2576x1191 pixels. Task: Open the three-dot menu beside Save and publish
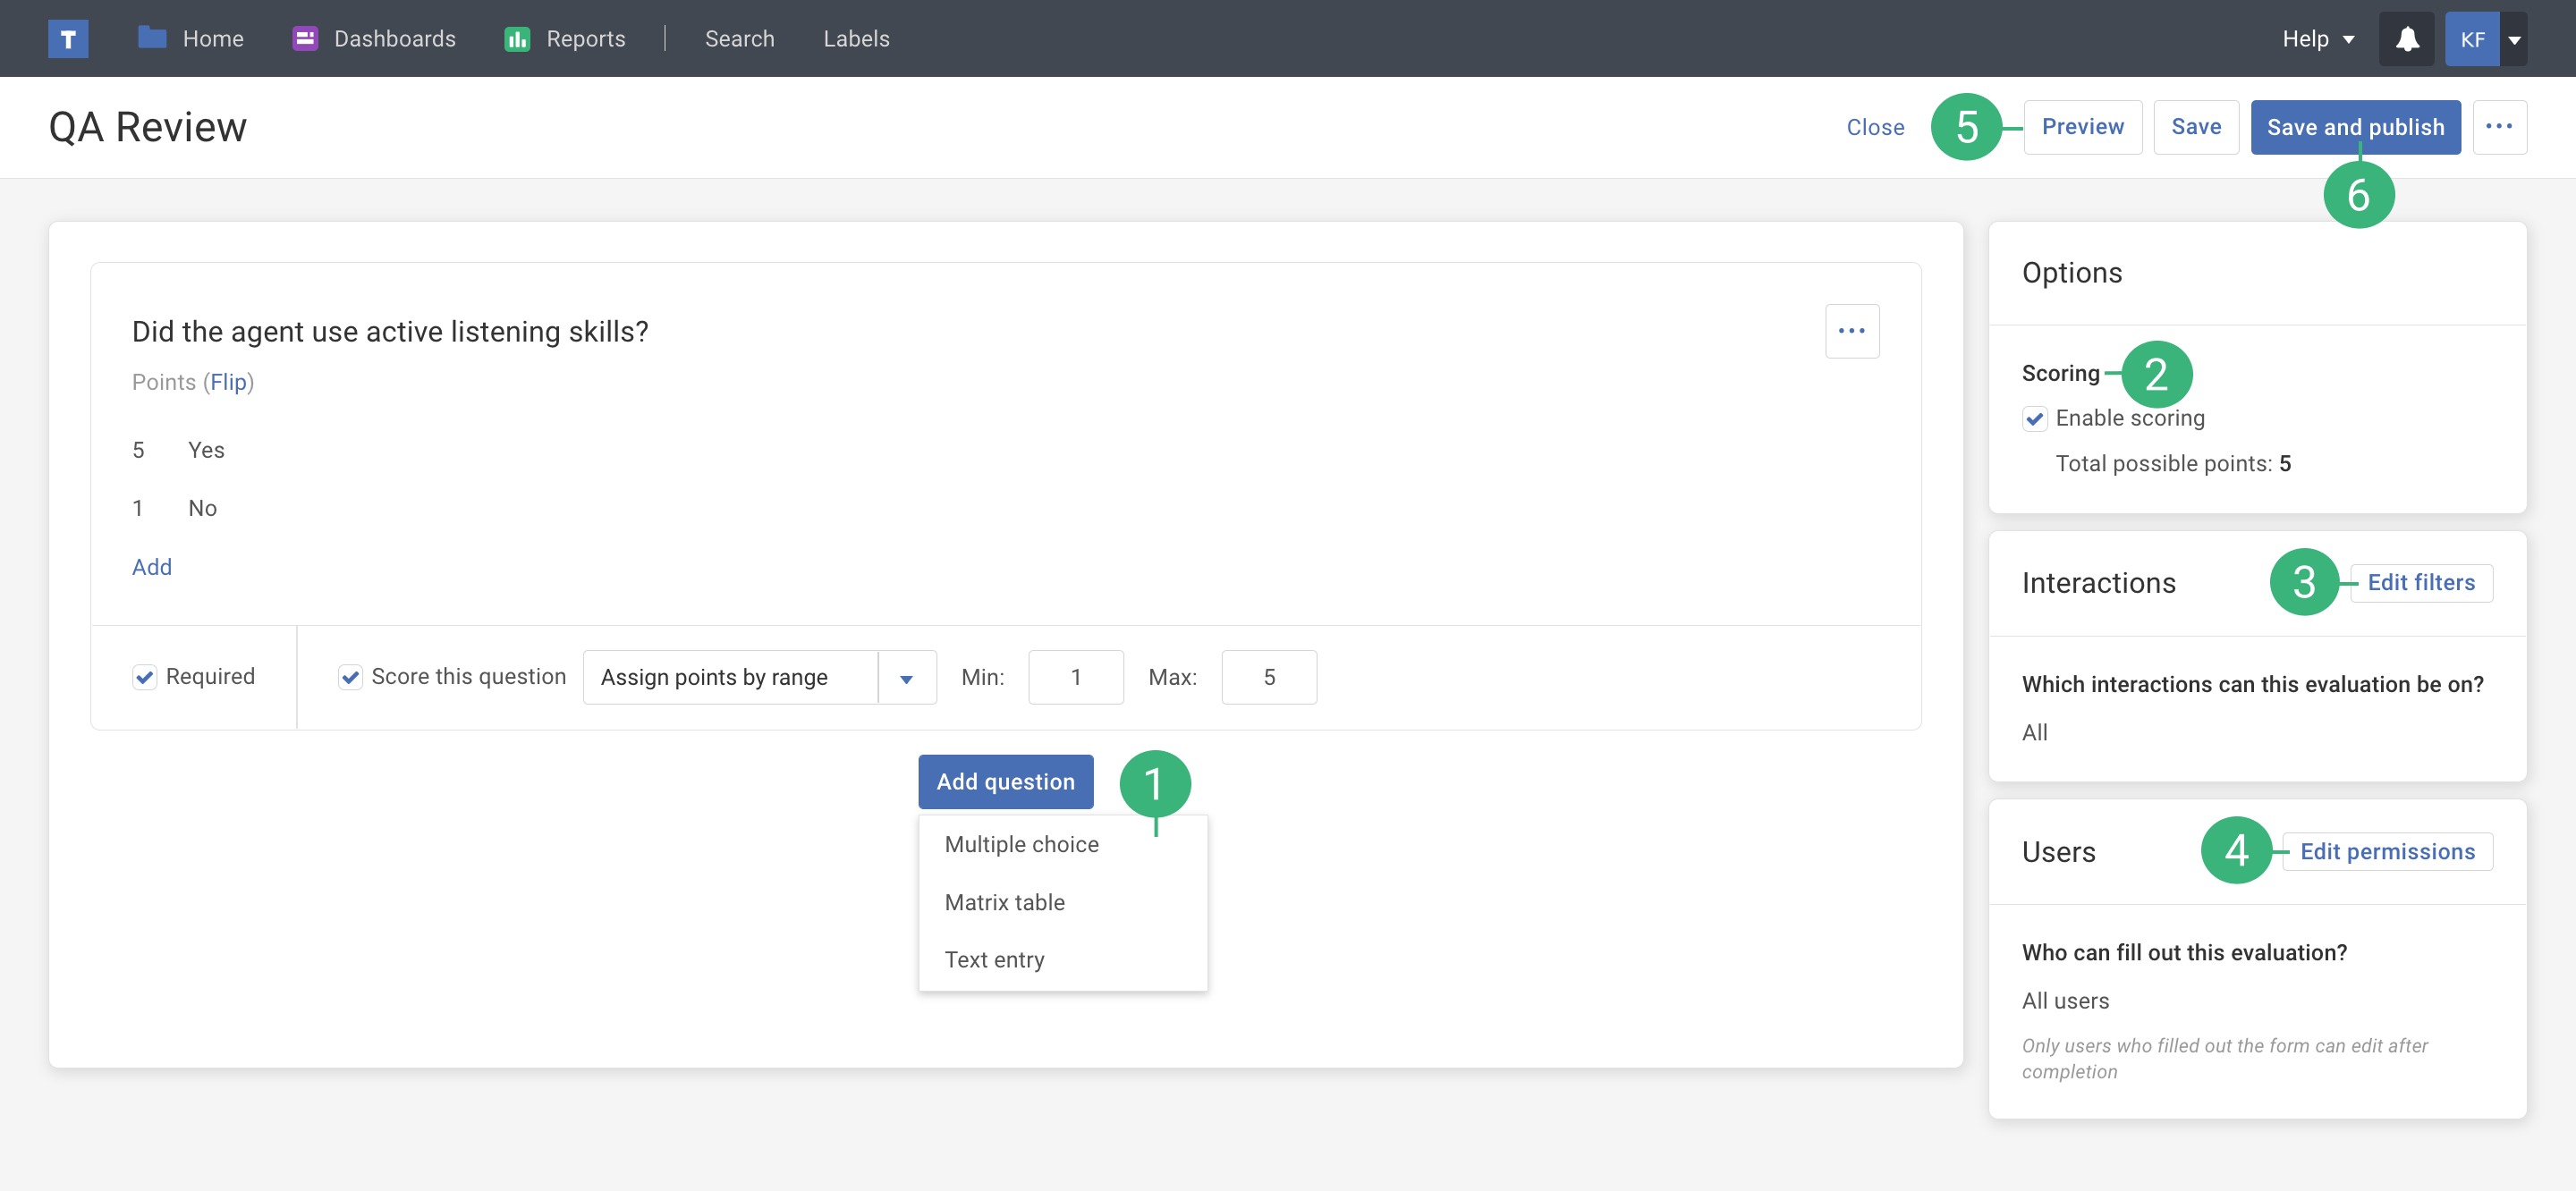point(2498,127)
